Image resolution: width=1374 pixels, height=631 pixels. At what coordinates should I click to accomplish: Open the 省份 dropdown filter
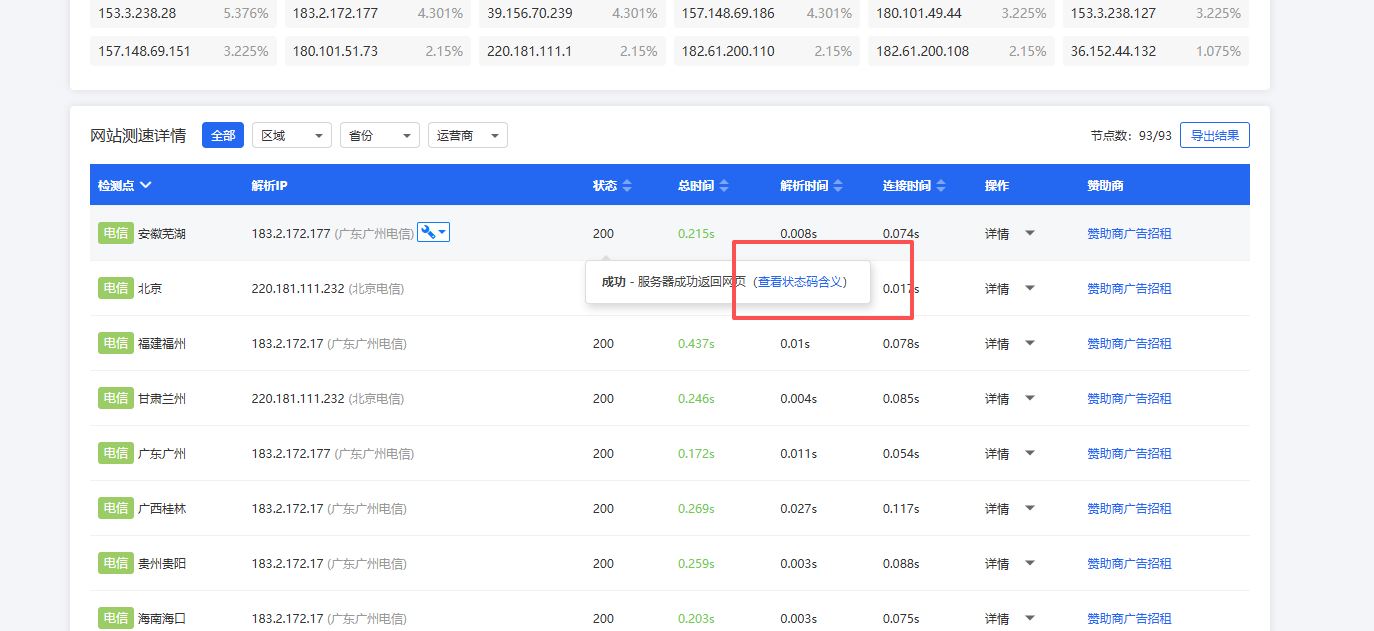coord(379,135)
